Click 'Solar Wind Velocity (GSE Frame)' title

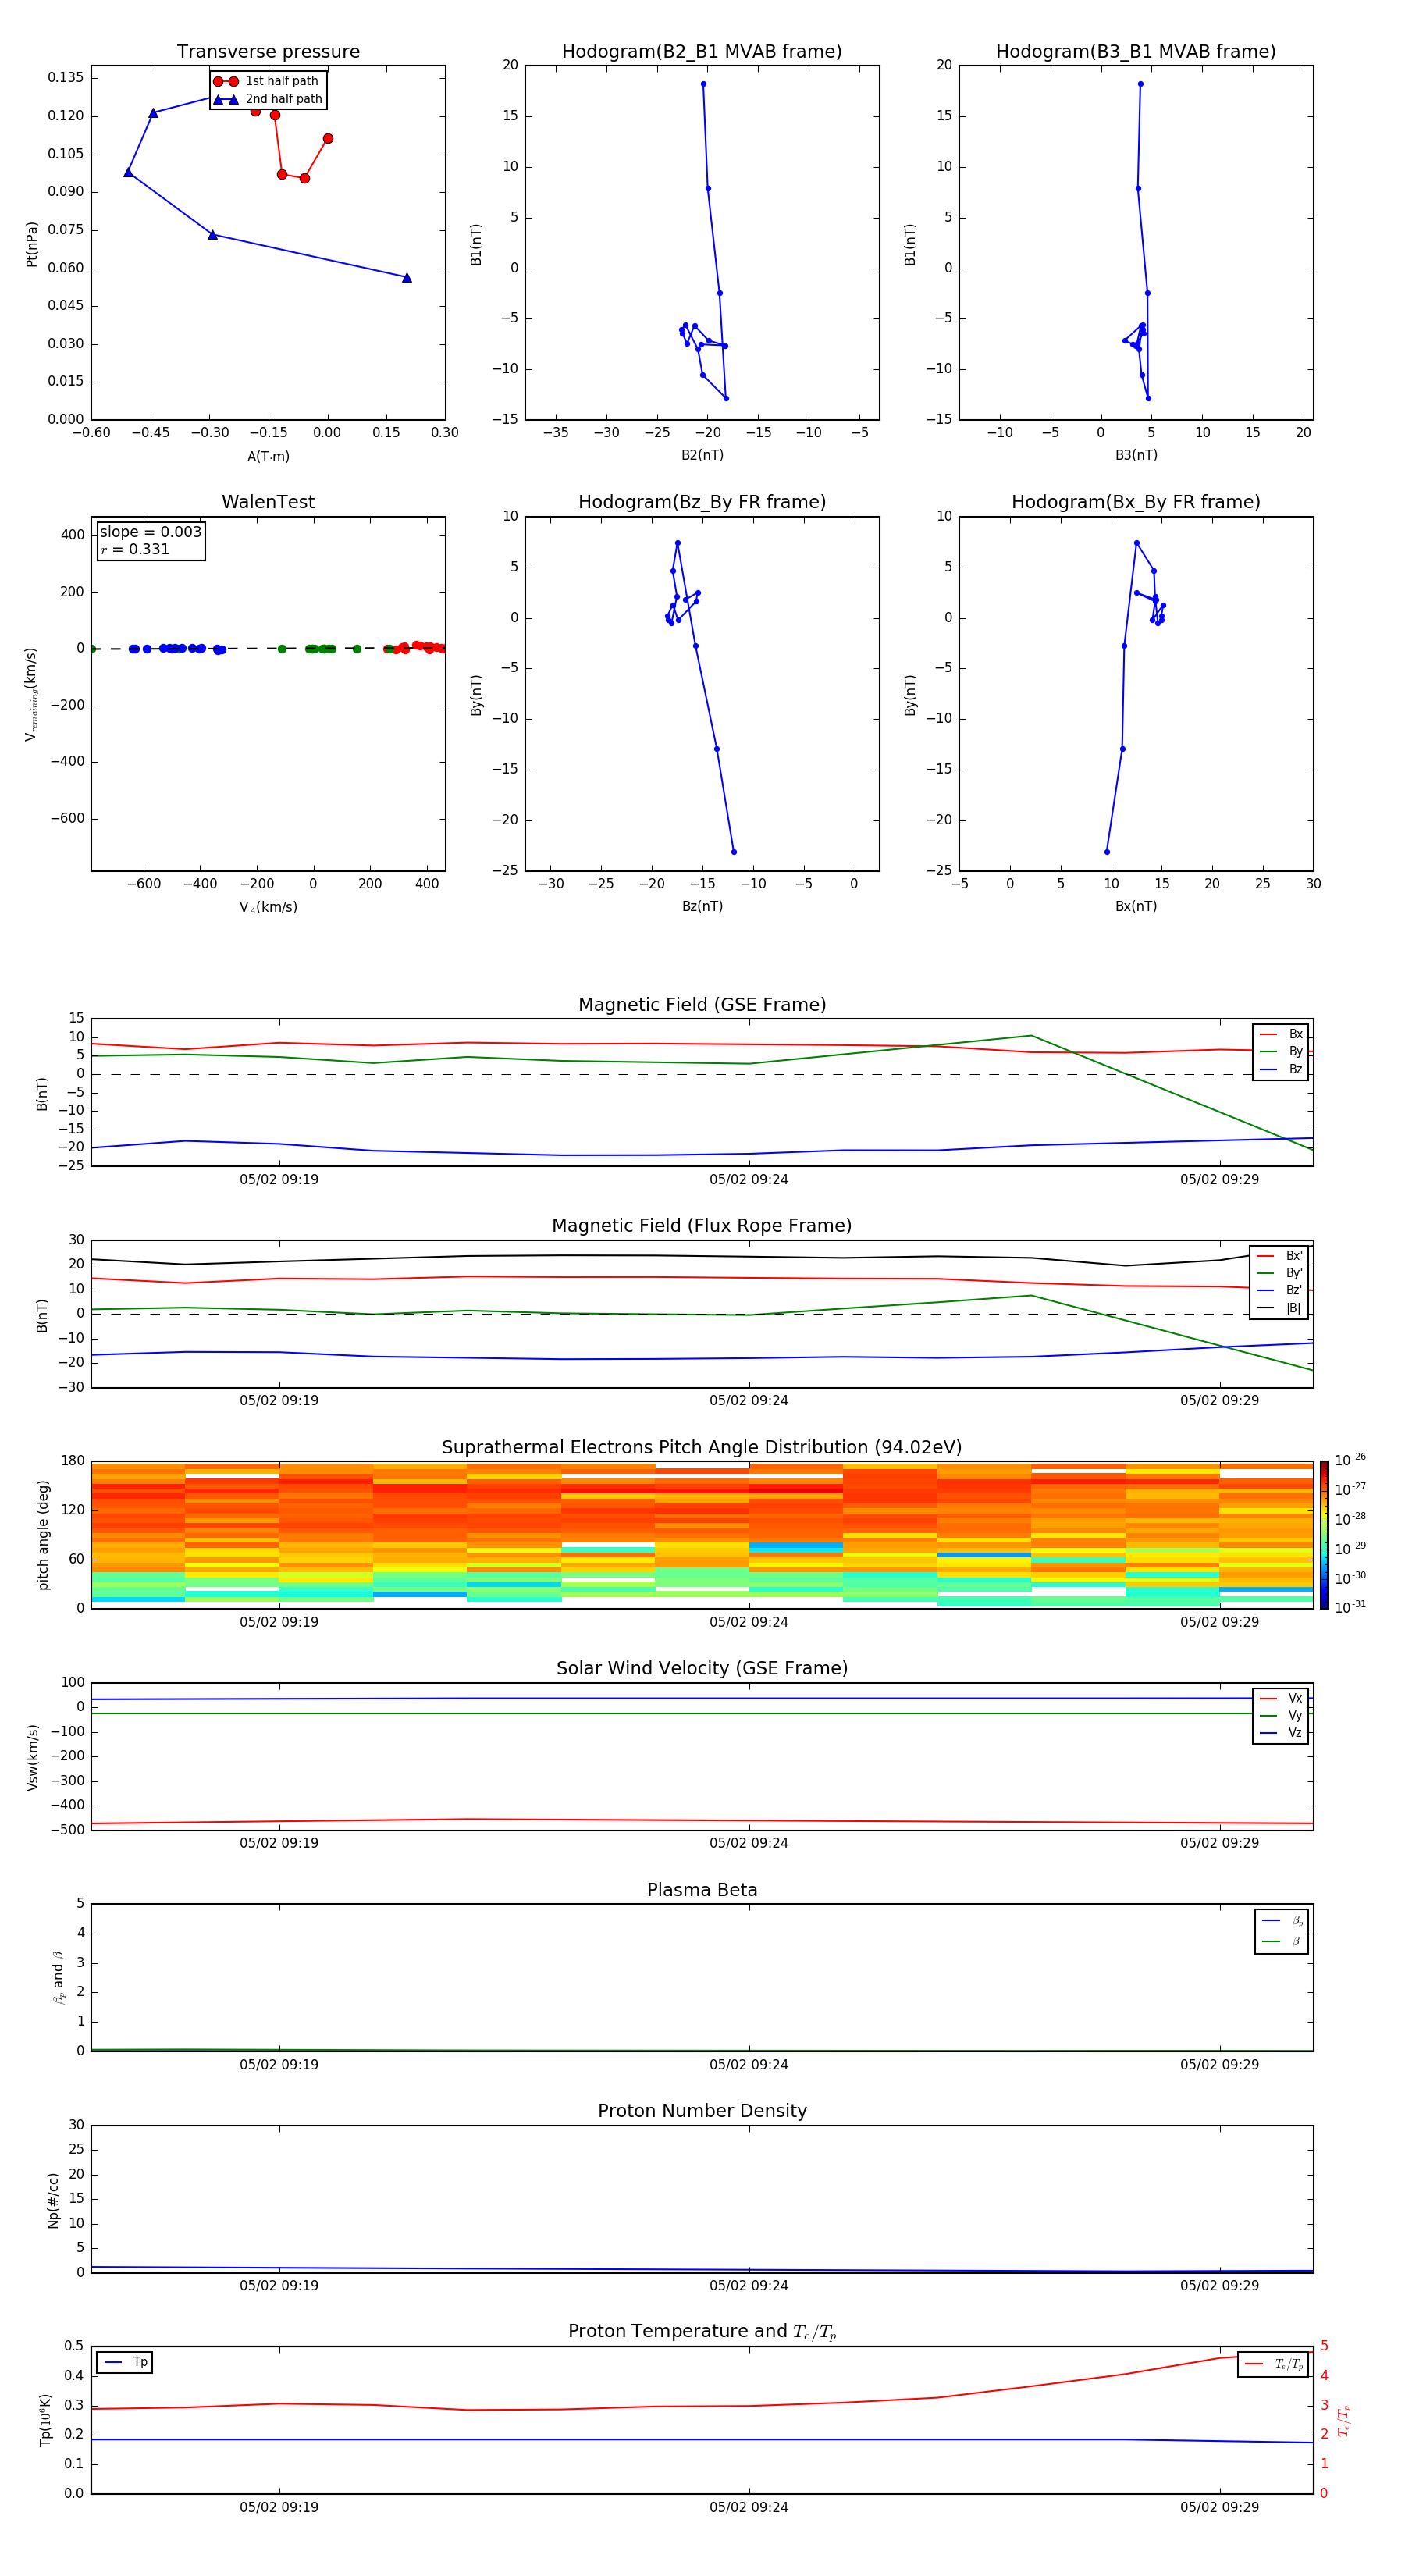click(x=702, y=1668)
